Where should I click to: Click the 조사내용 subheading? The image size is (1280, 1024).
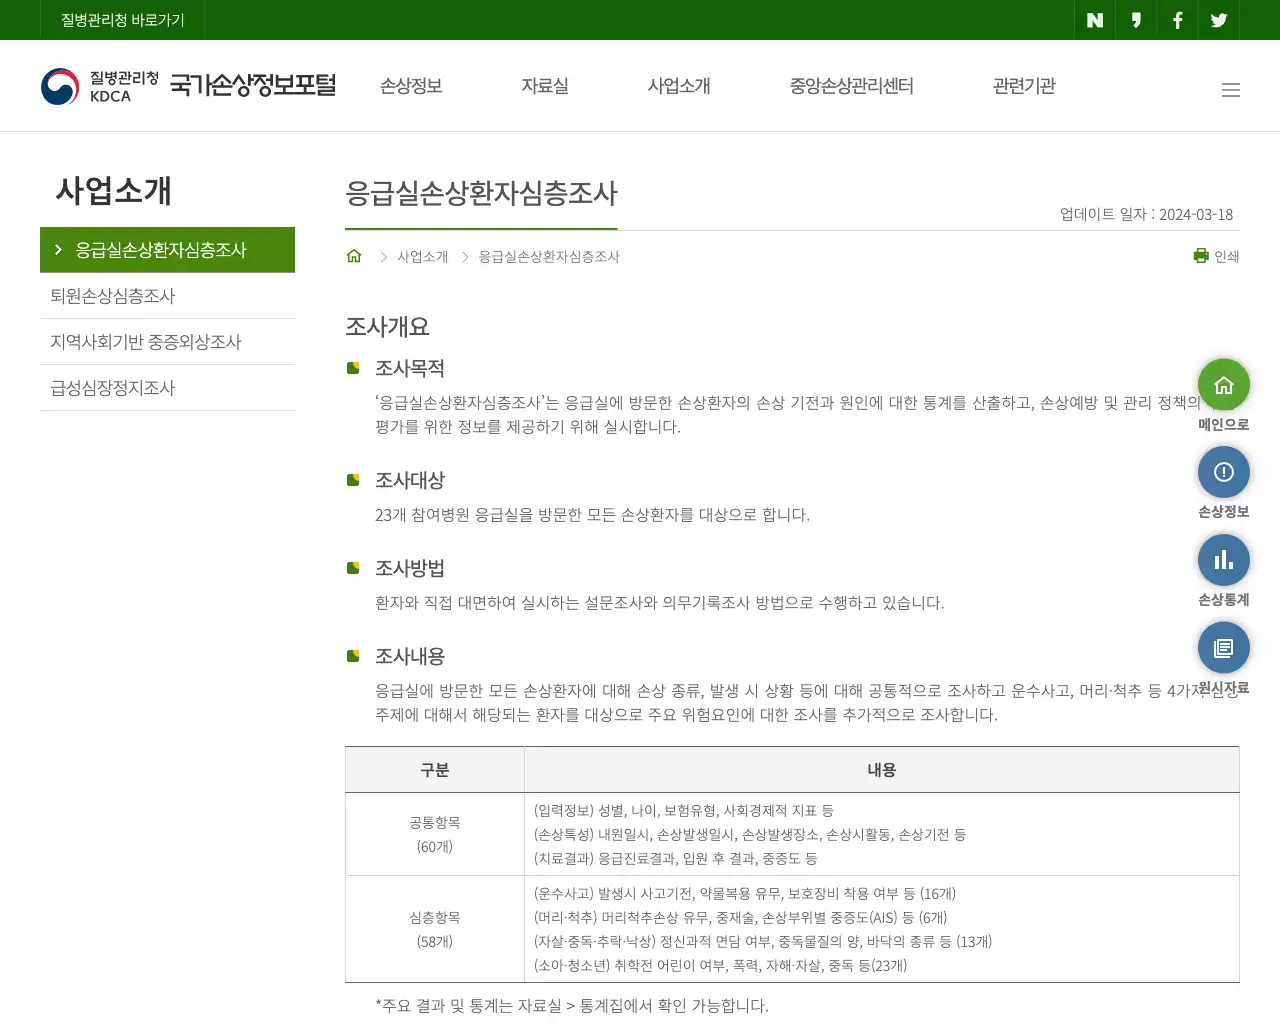tap(410, 657)
